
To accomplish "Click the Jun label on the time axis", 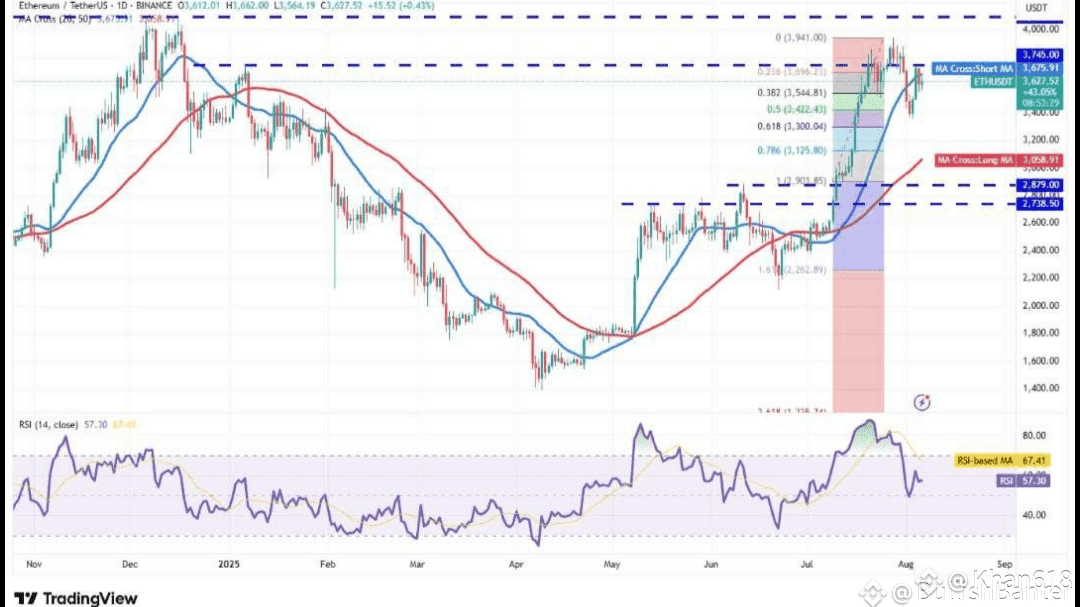I will point(711,564).
